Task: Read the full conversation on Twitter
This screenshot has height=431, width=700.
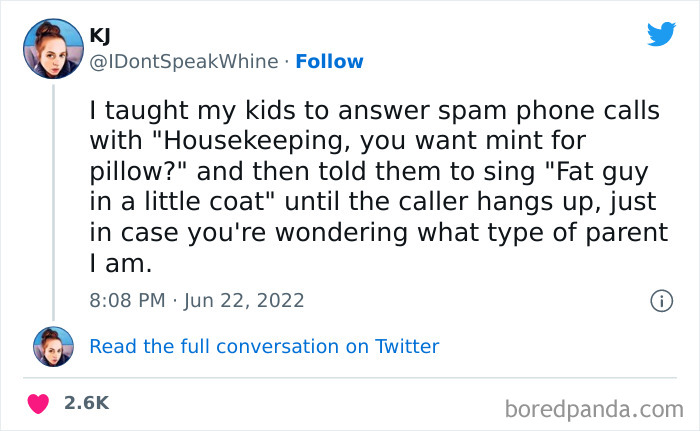Action: pyautogui.click(x=264, y=346)
